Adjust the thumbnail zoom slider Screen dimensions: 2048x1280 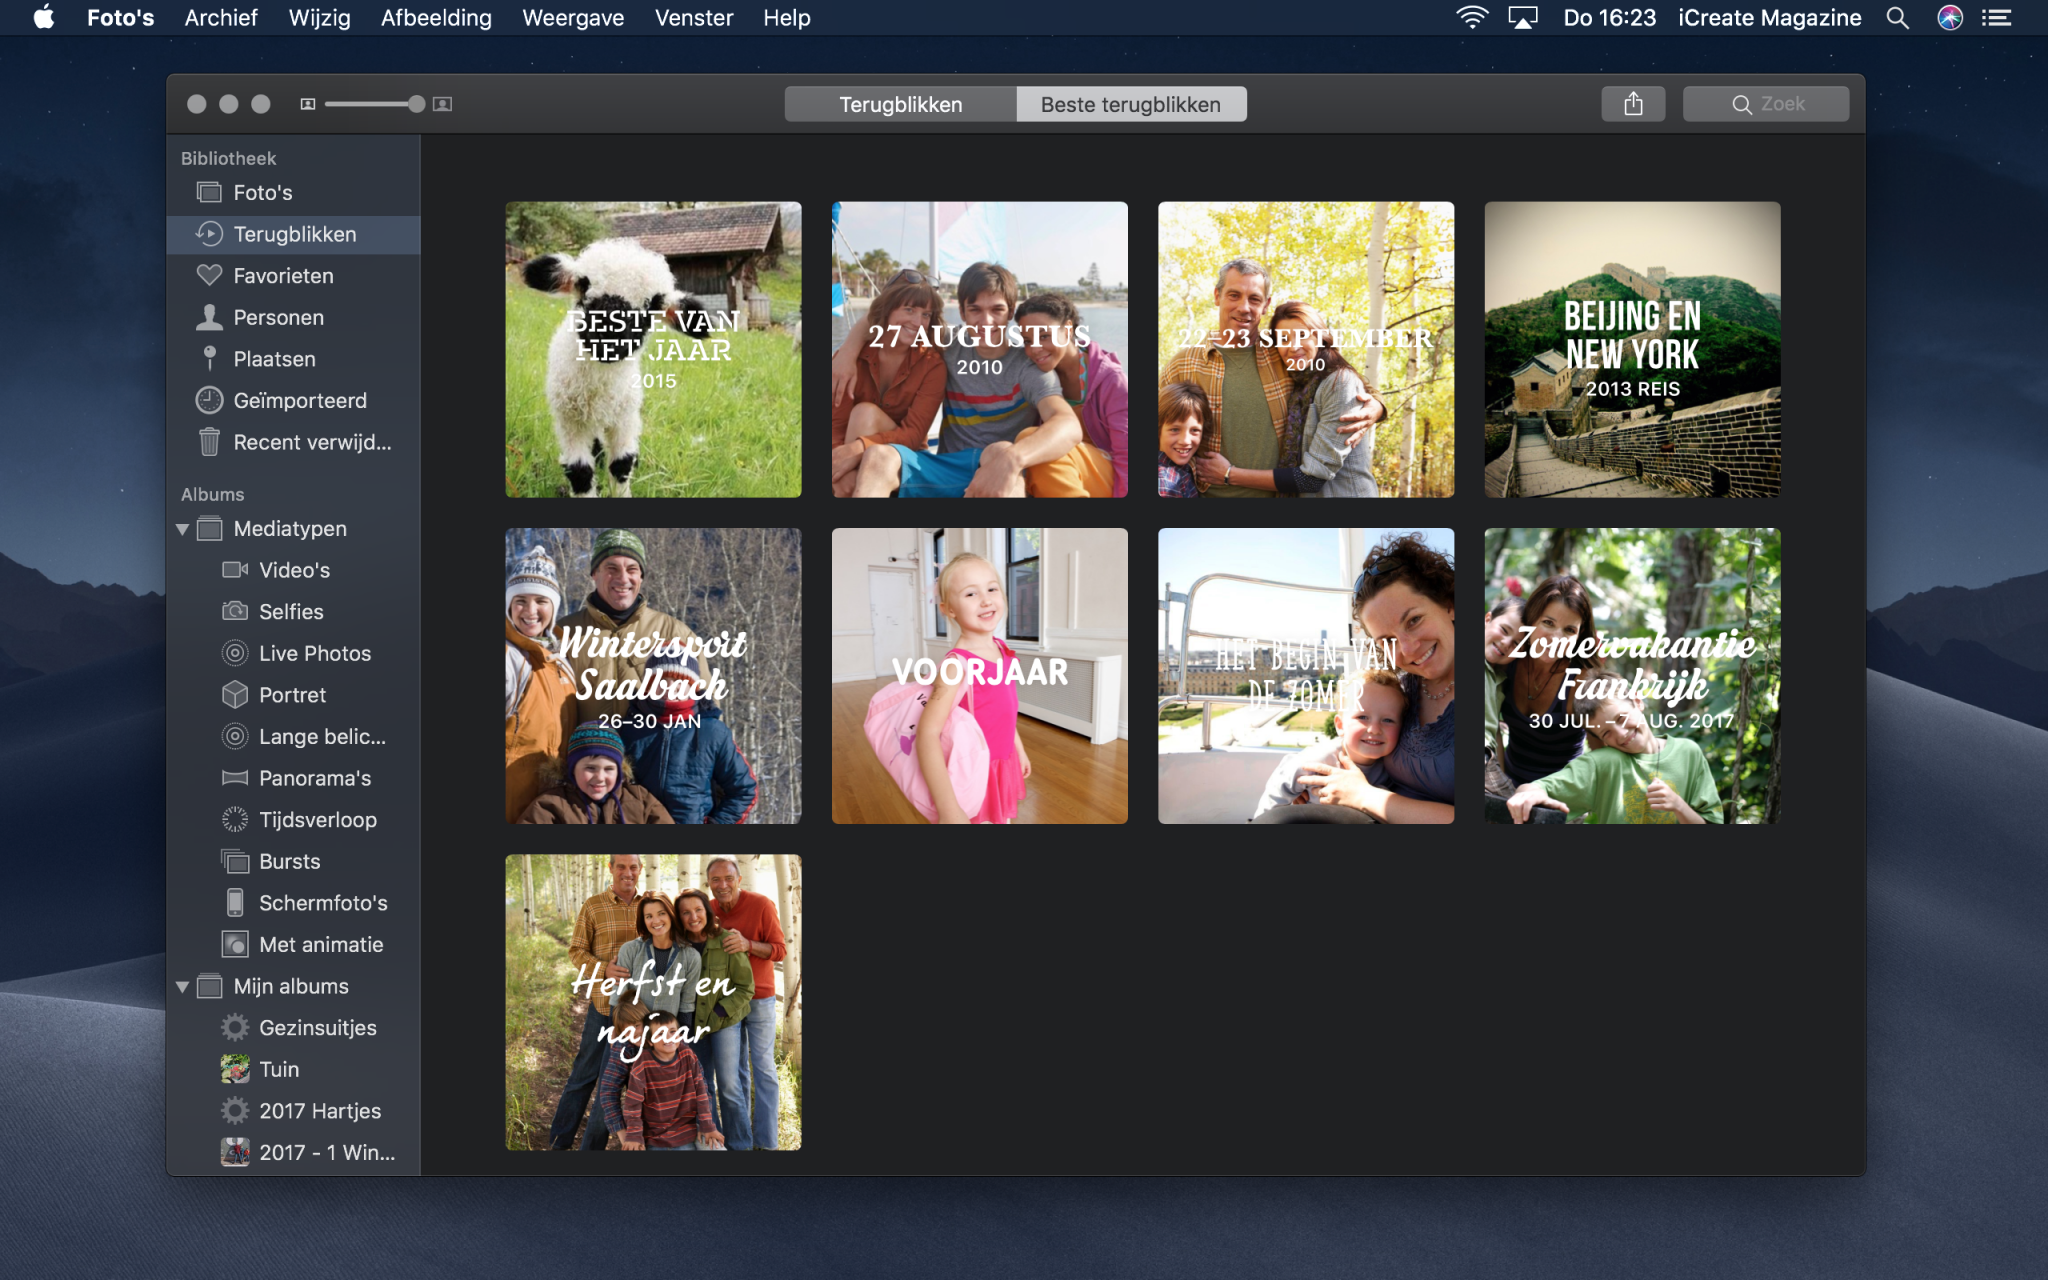click(416, 104)
